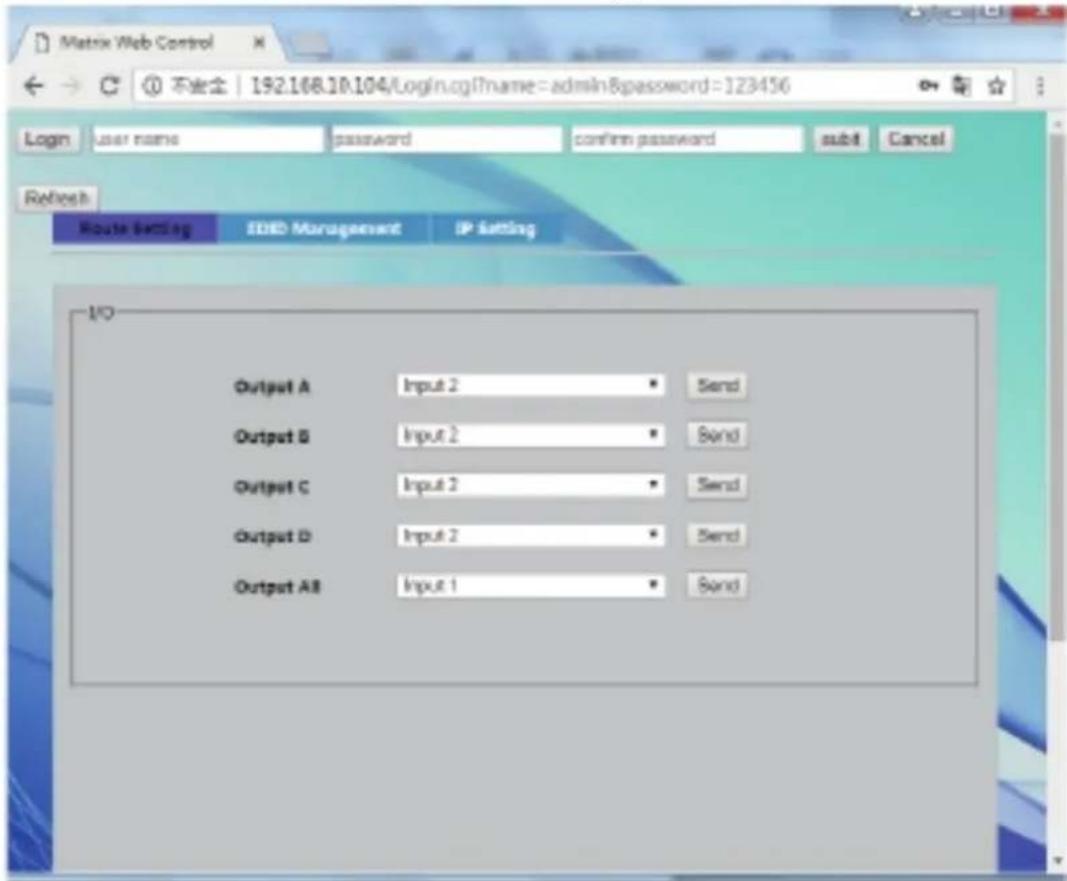Click the Refresh button
The image size is (1067, 881).
[57, 198]
